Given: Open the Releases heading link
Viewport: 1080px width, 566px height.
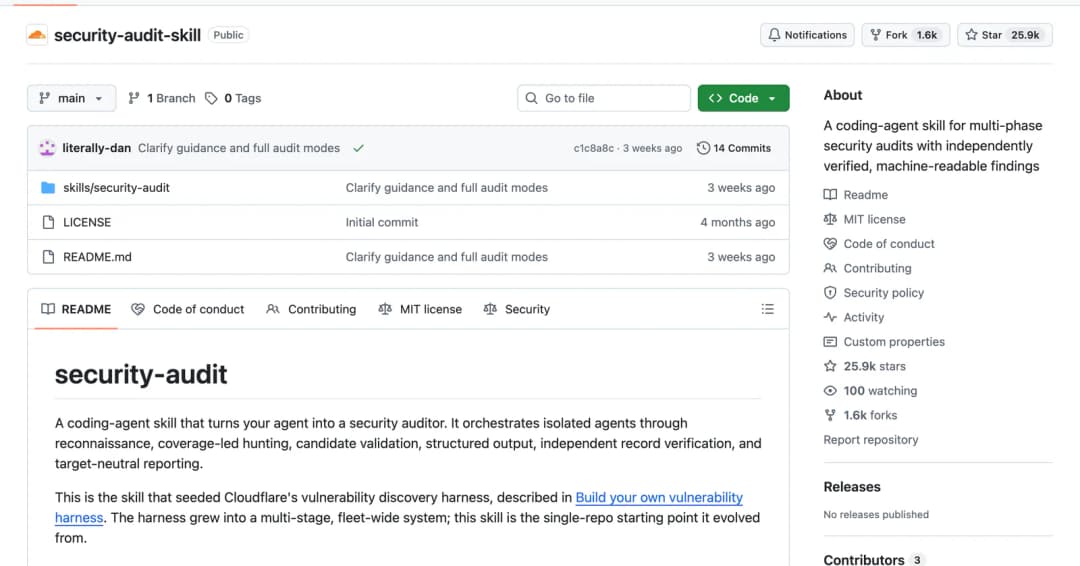Looking at the screenshot, I should [852, 487].
